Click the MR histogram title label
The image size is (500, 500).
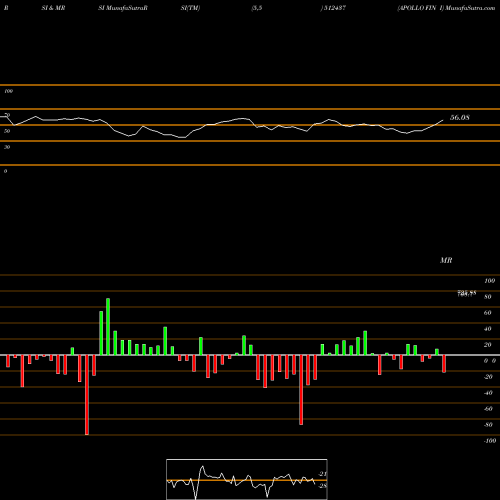click(446, 260)
